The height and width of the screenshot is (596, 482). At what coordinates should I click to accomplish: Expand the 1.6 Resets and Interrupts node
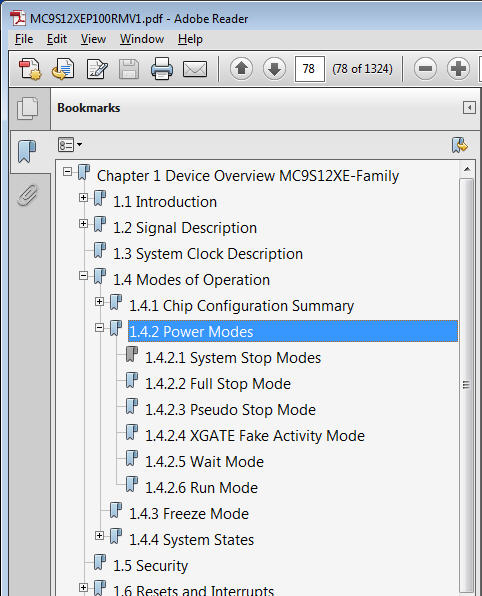click(84, 588)
